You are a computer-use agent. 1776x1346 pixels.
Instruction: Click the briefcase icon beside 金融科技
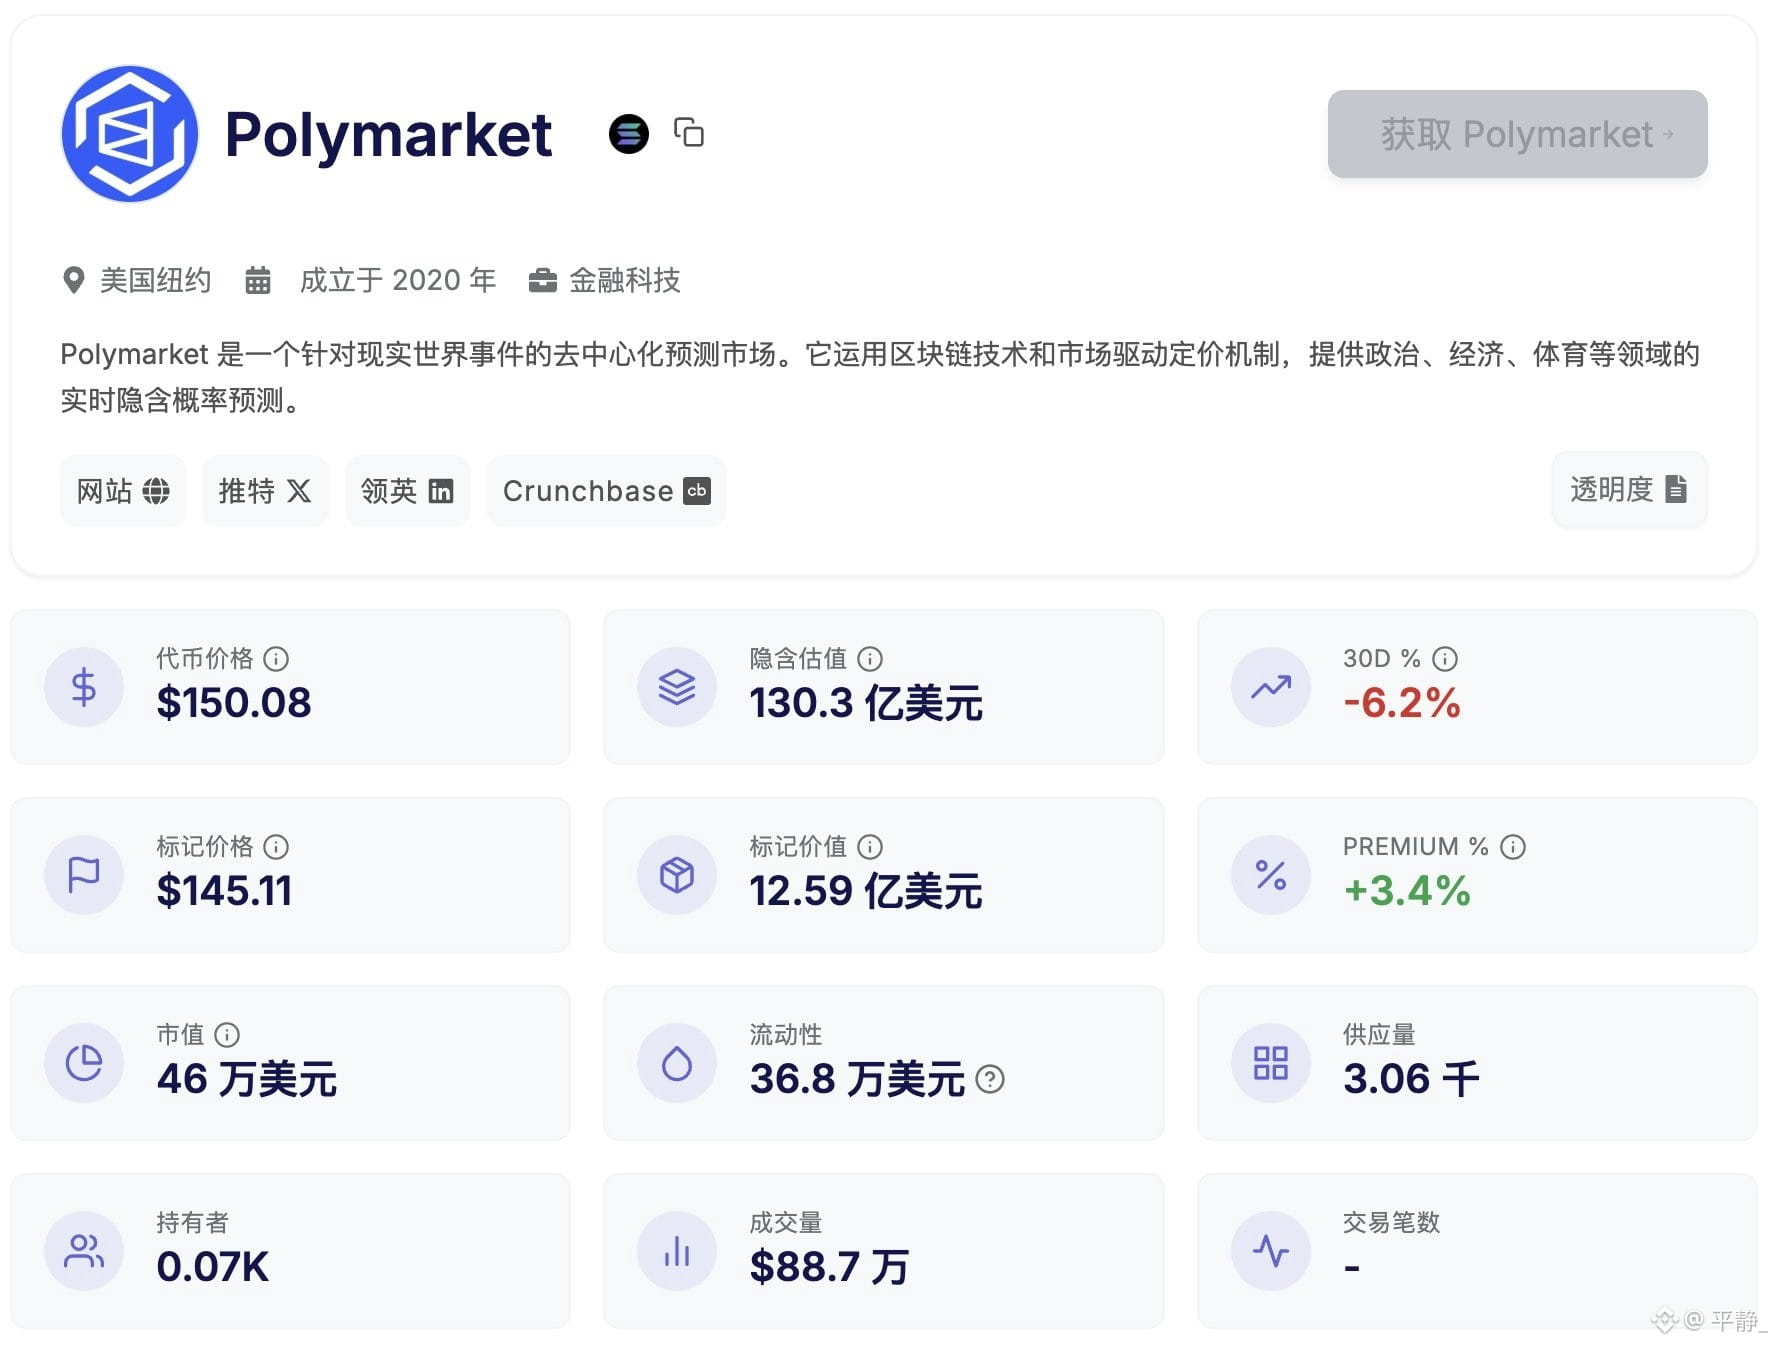pyautogui.click(x=543, y=281)
